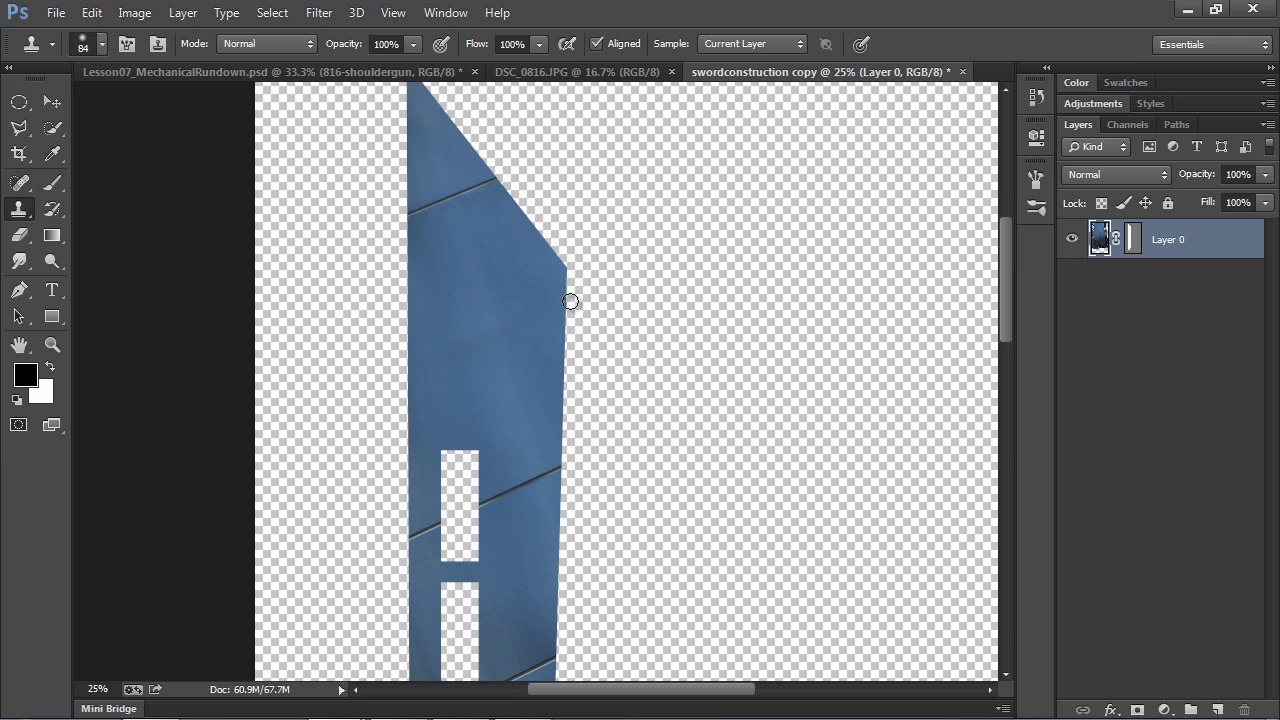The width and height of the screenshot is (1280, 720).
Task: Choose the Pen tool
Action: (19, 290)
